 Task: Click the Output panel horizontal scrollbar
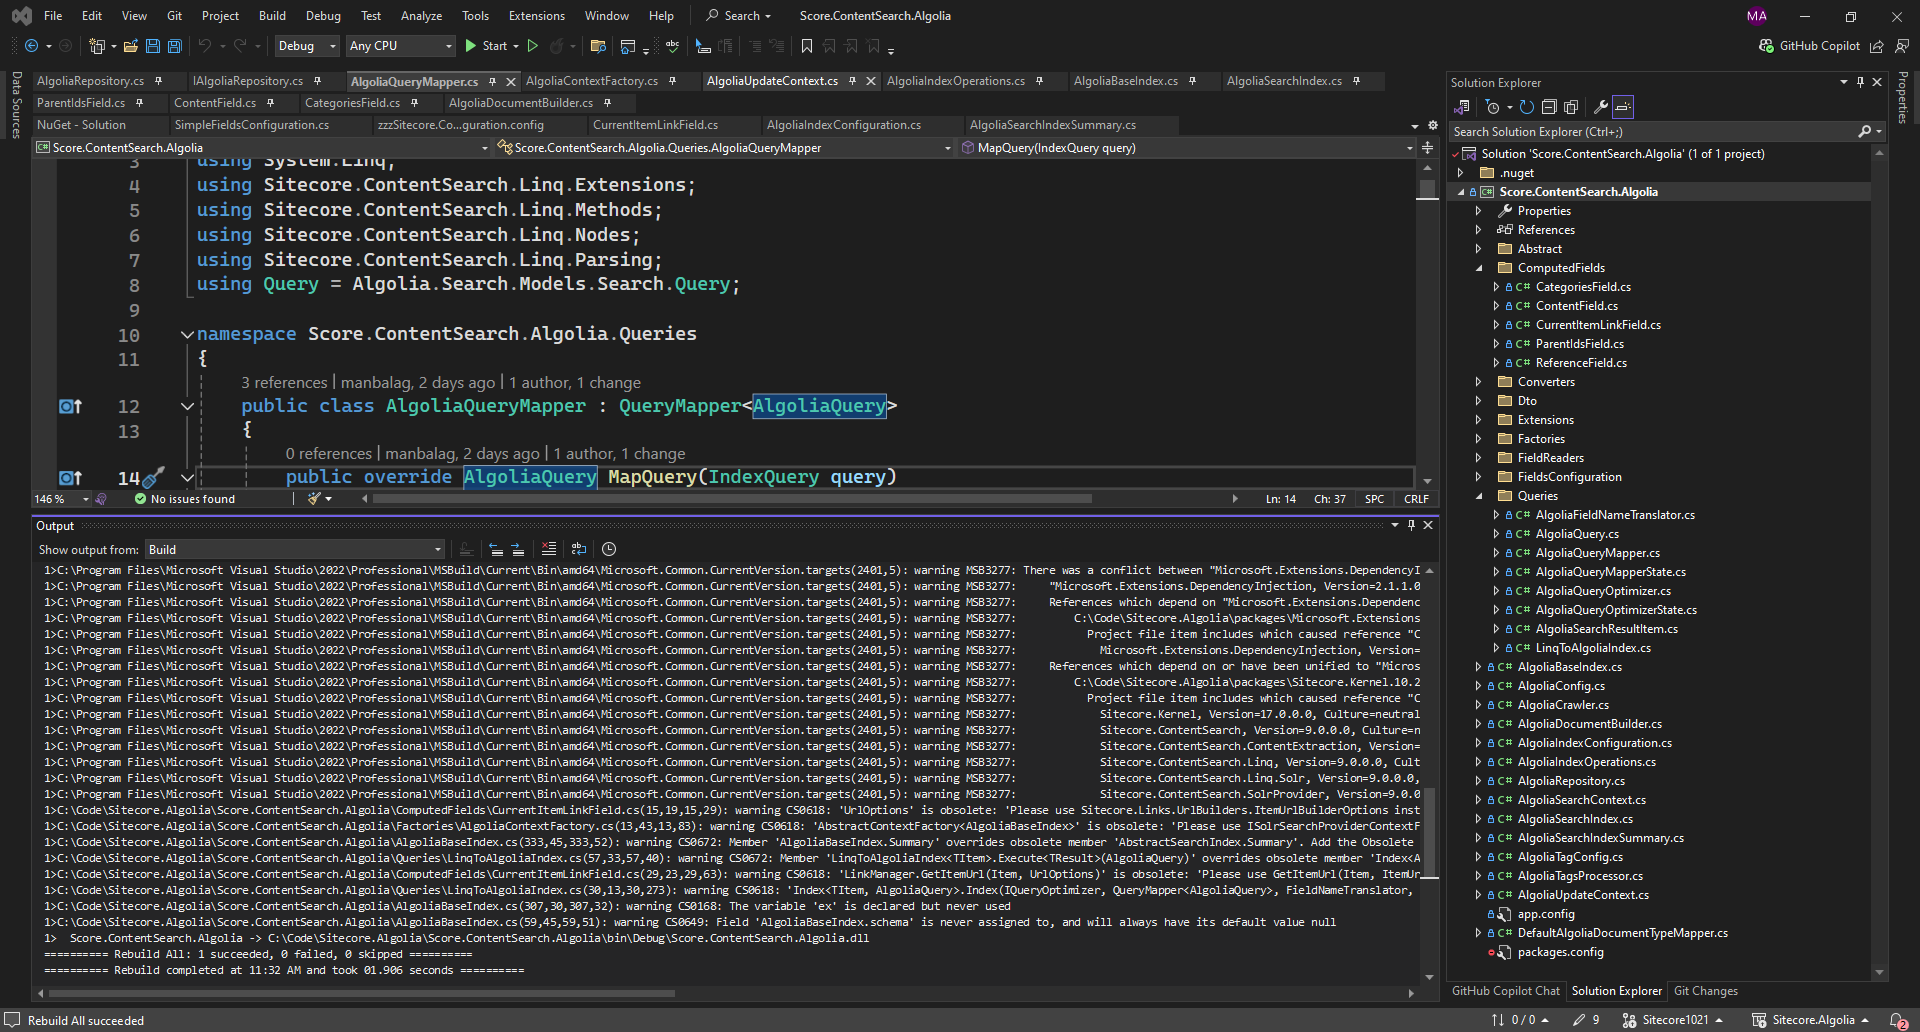pyautogui.click(x=362, y=993)
